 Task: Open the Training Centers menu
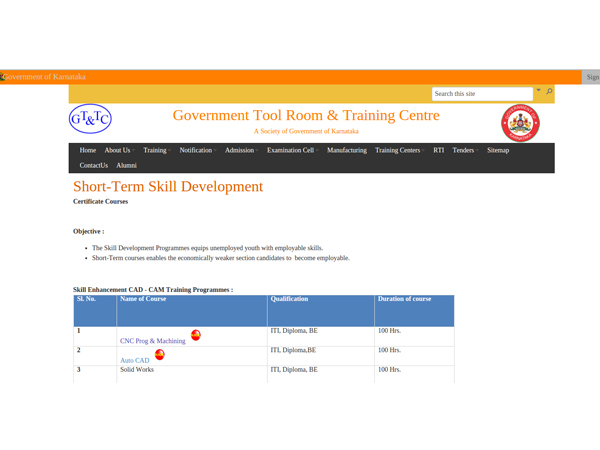(x=399, y=150)
